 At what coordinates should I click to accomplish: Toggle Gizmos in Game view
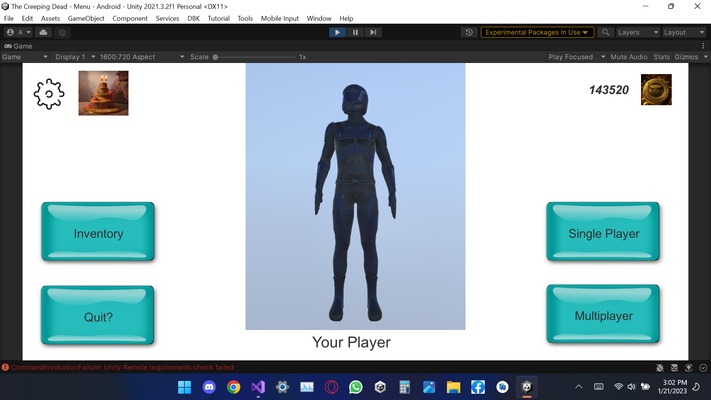click(x=686, y=57)
